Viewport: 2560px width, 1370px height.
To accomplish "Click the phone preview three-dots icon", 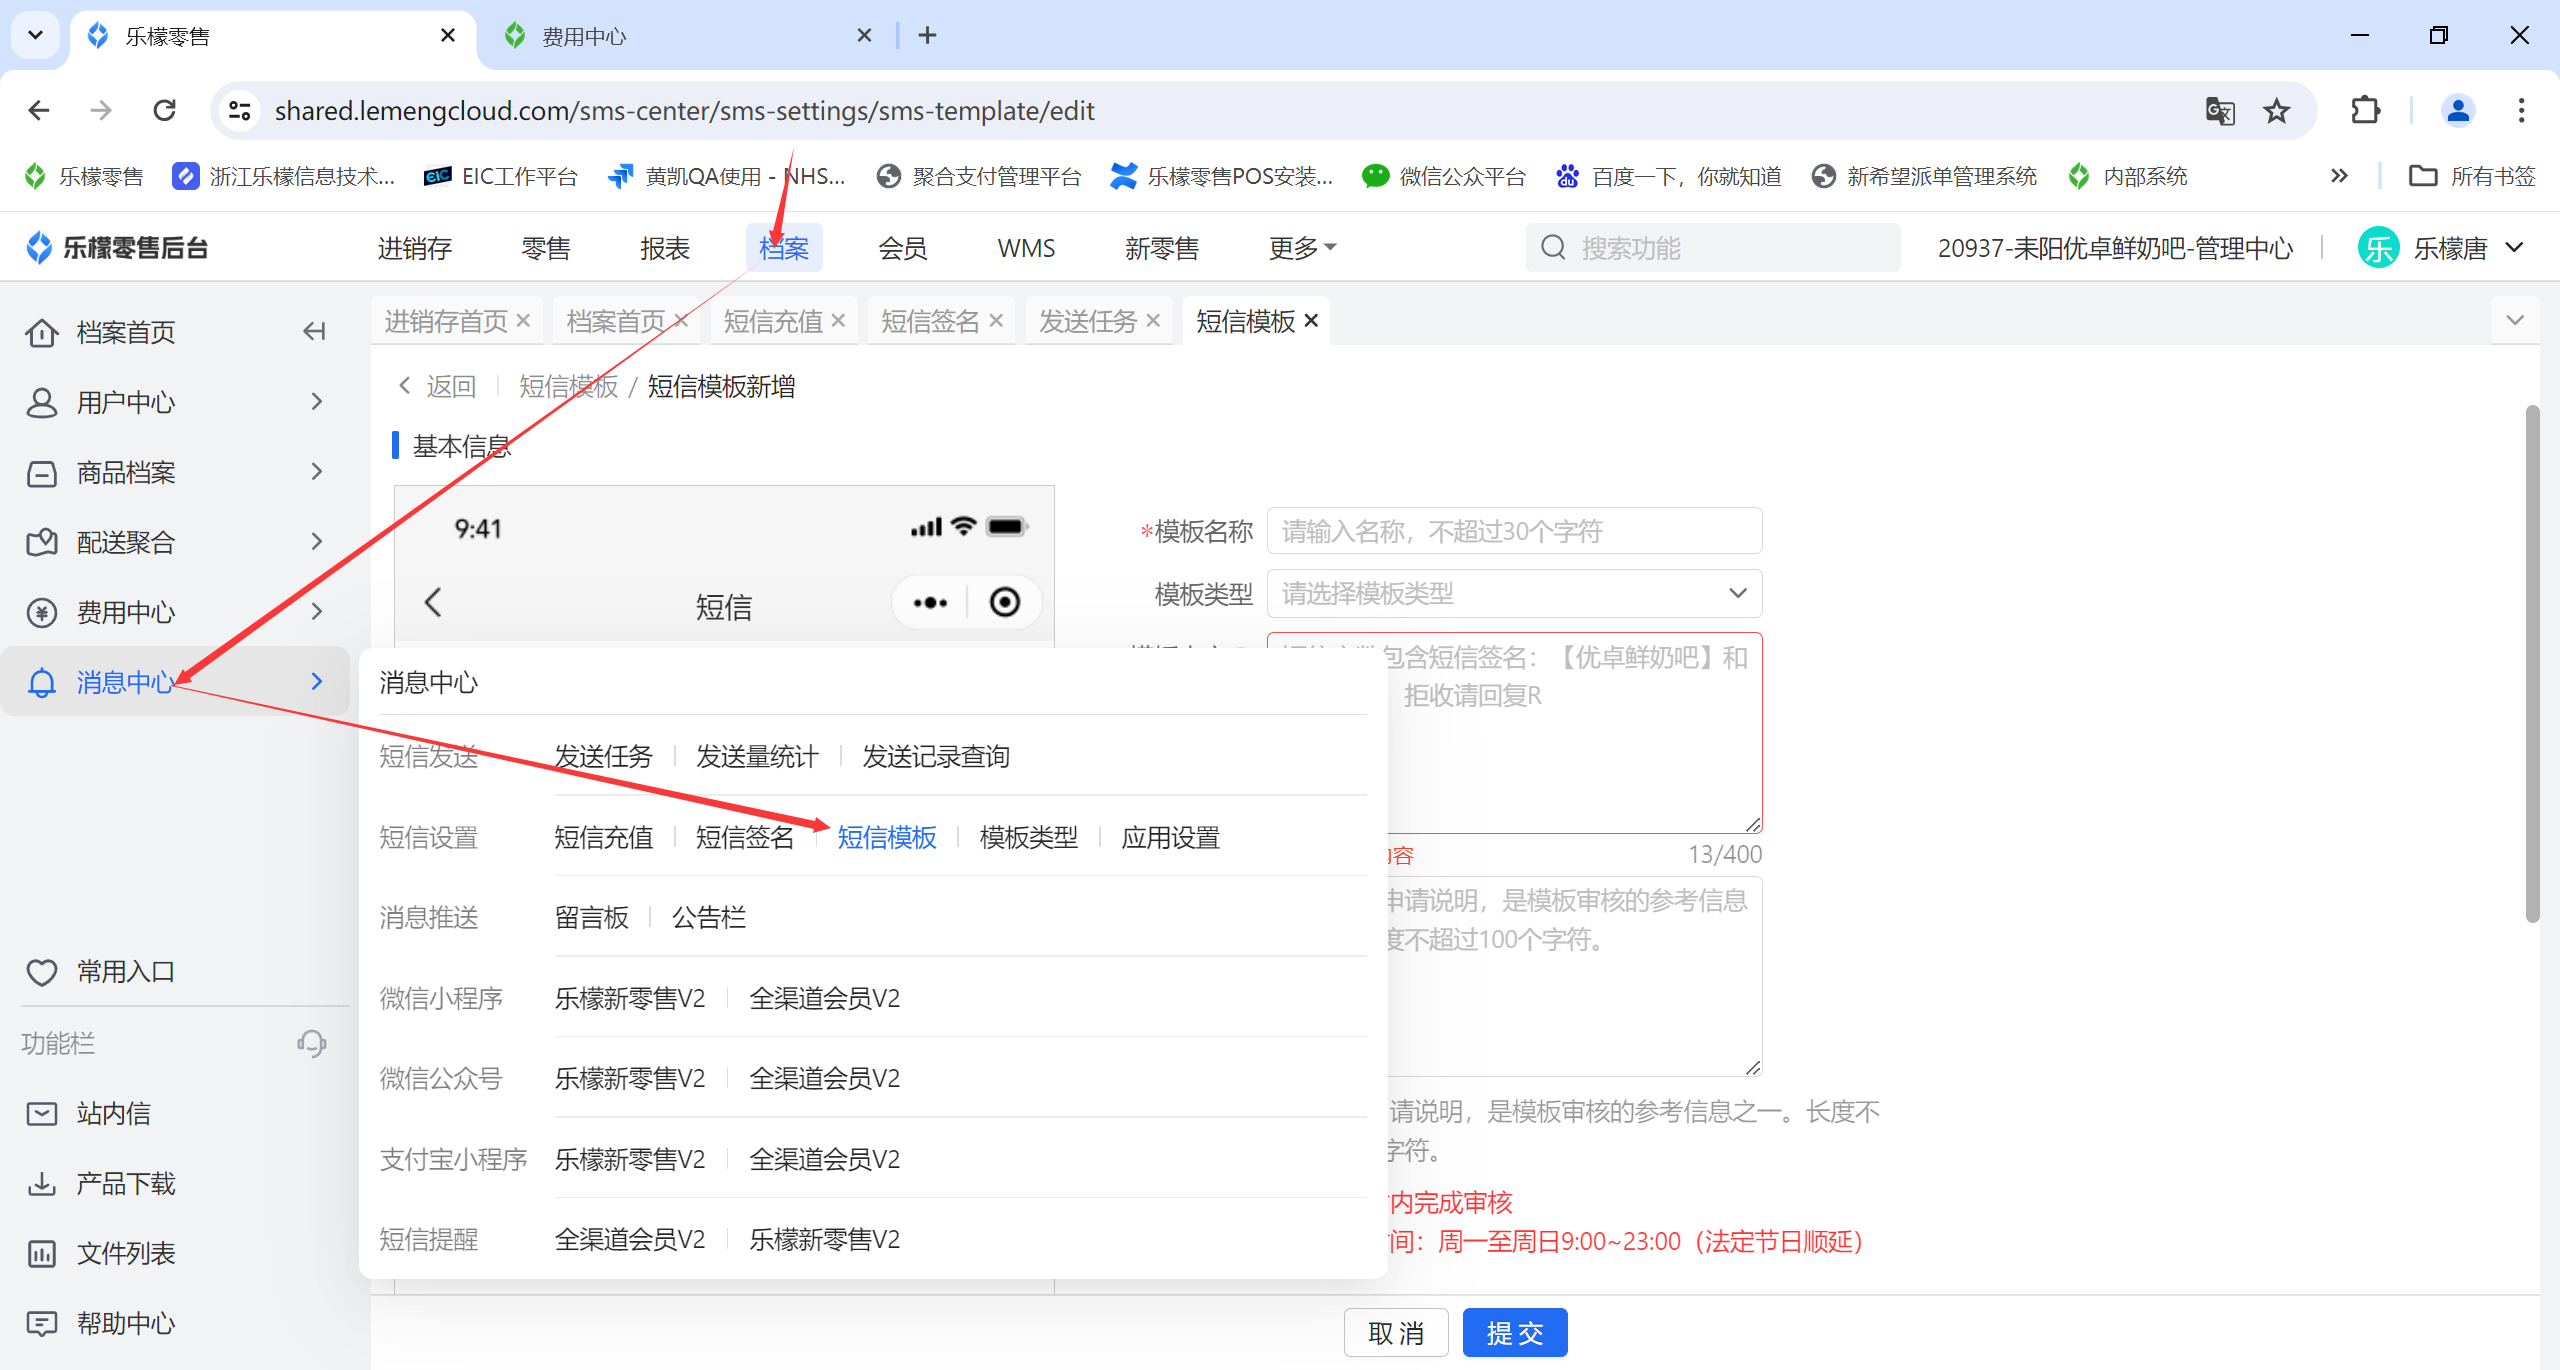I will [x=930, y=602].
